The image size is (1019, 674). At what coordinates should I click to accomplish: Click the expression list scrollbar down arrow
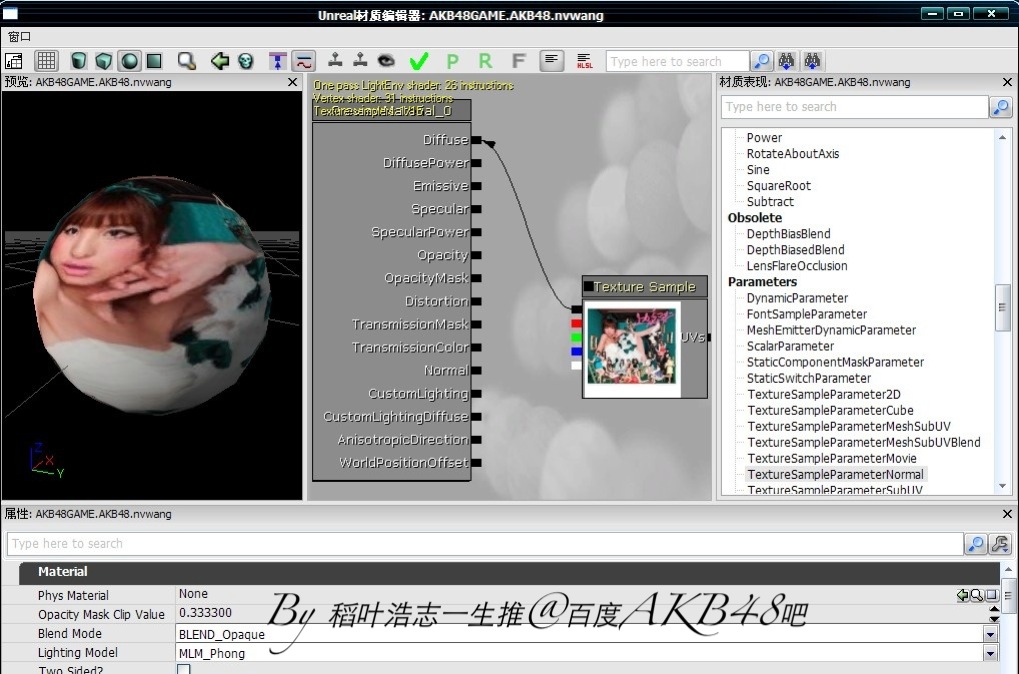[x=1002, y=486]
